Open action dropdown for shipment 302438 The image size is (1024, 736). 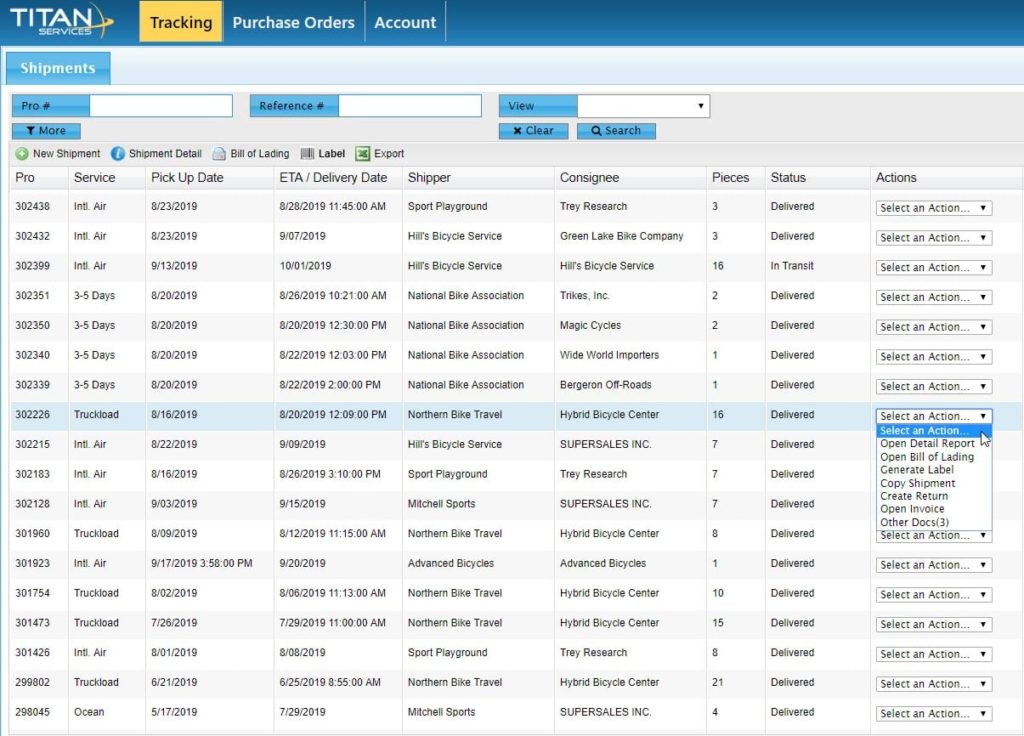click(934, 208)
